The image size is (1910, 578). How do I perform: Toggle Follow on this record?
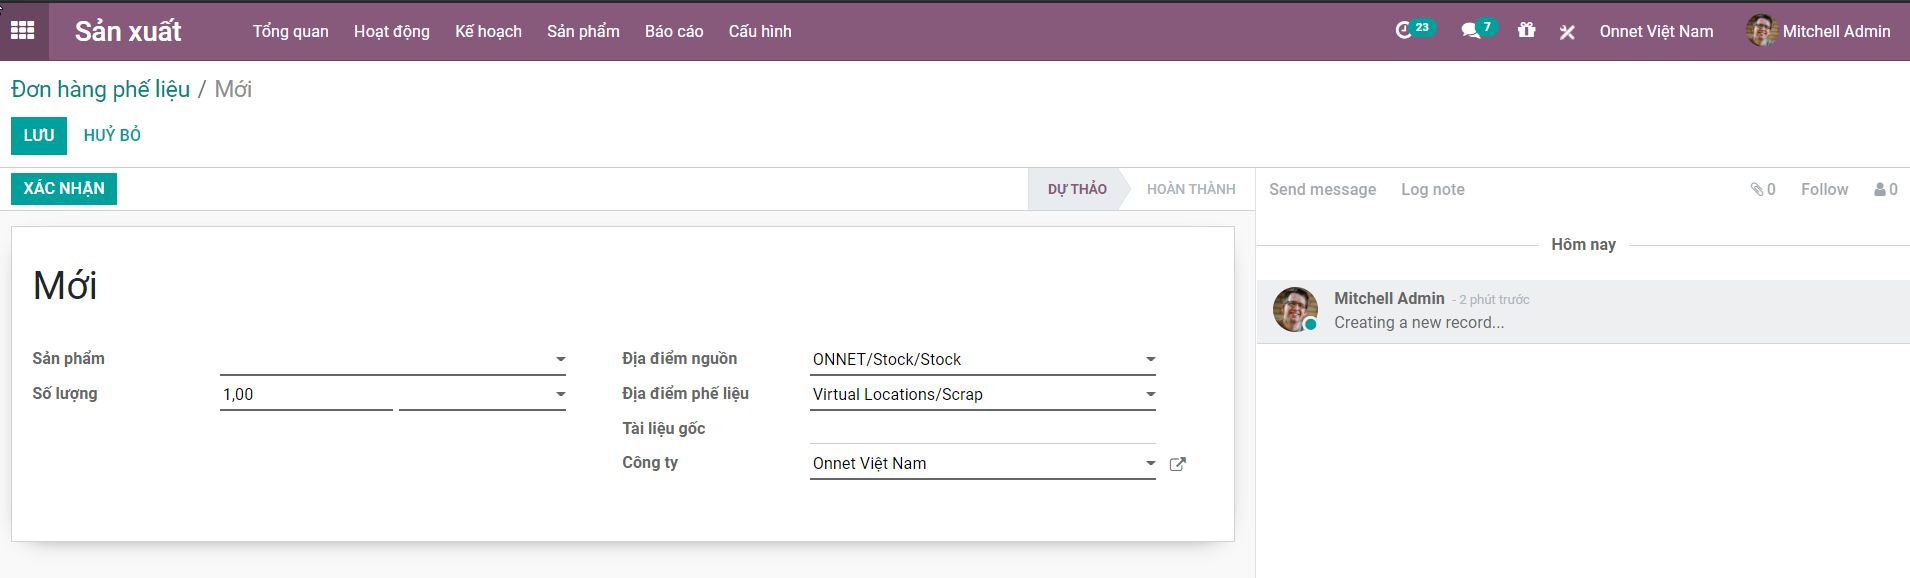tap(1824, 189)
